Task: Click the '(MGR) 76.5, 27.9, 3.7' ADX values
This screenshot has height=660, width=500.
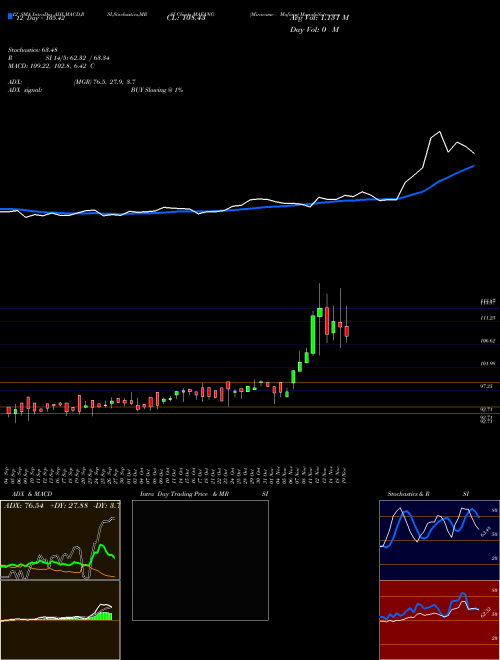Action: (104, 82)
